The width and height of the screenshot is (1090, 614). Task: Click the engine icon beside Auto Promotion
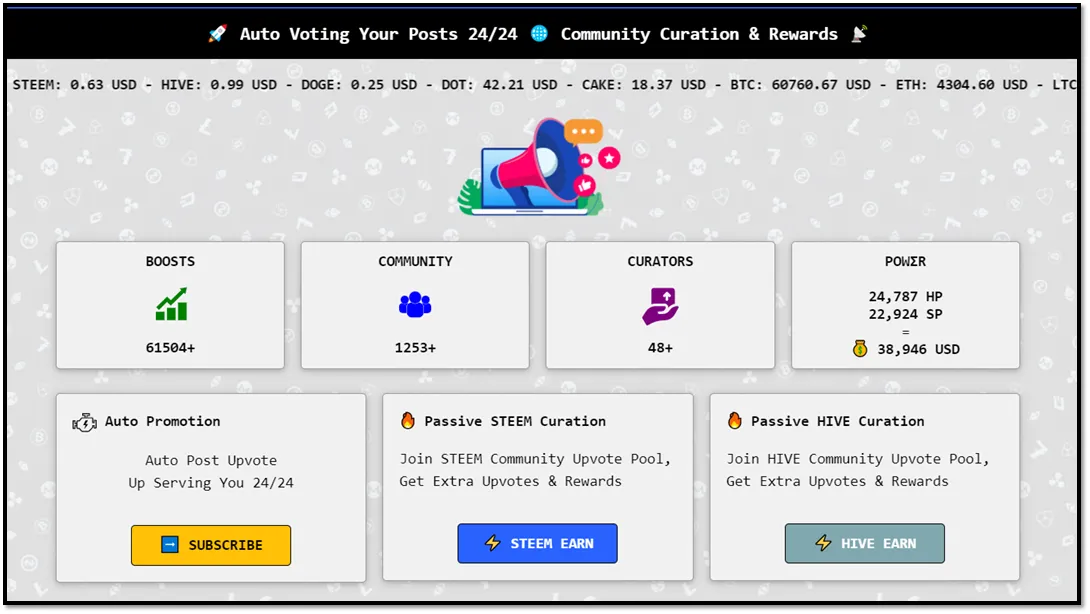pos(85,422)
